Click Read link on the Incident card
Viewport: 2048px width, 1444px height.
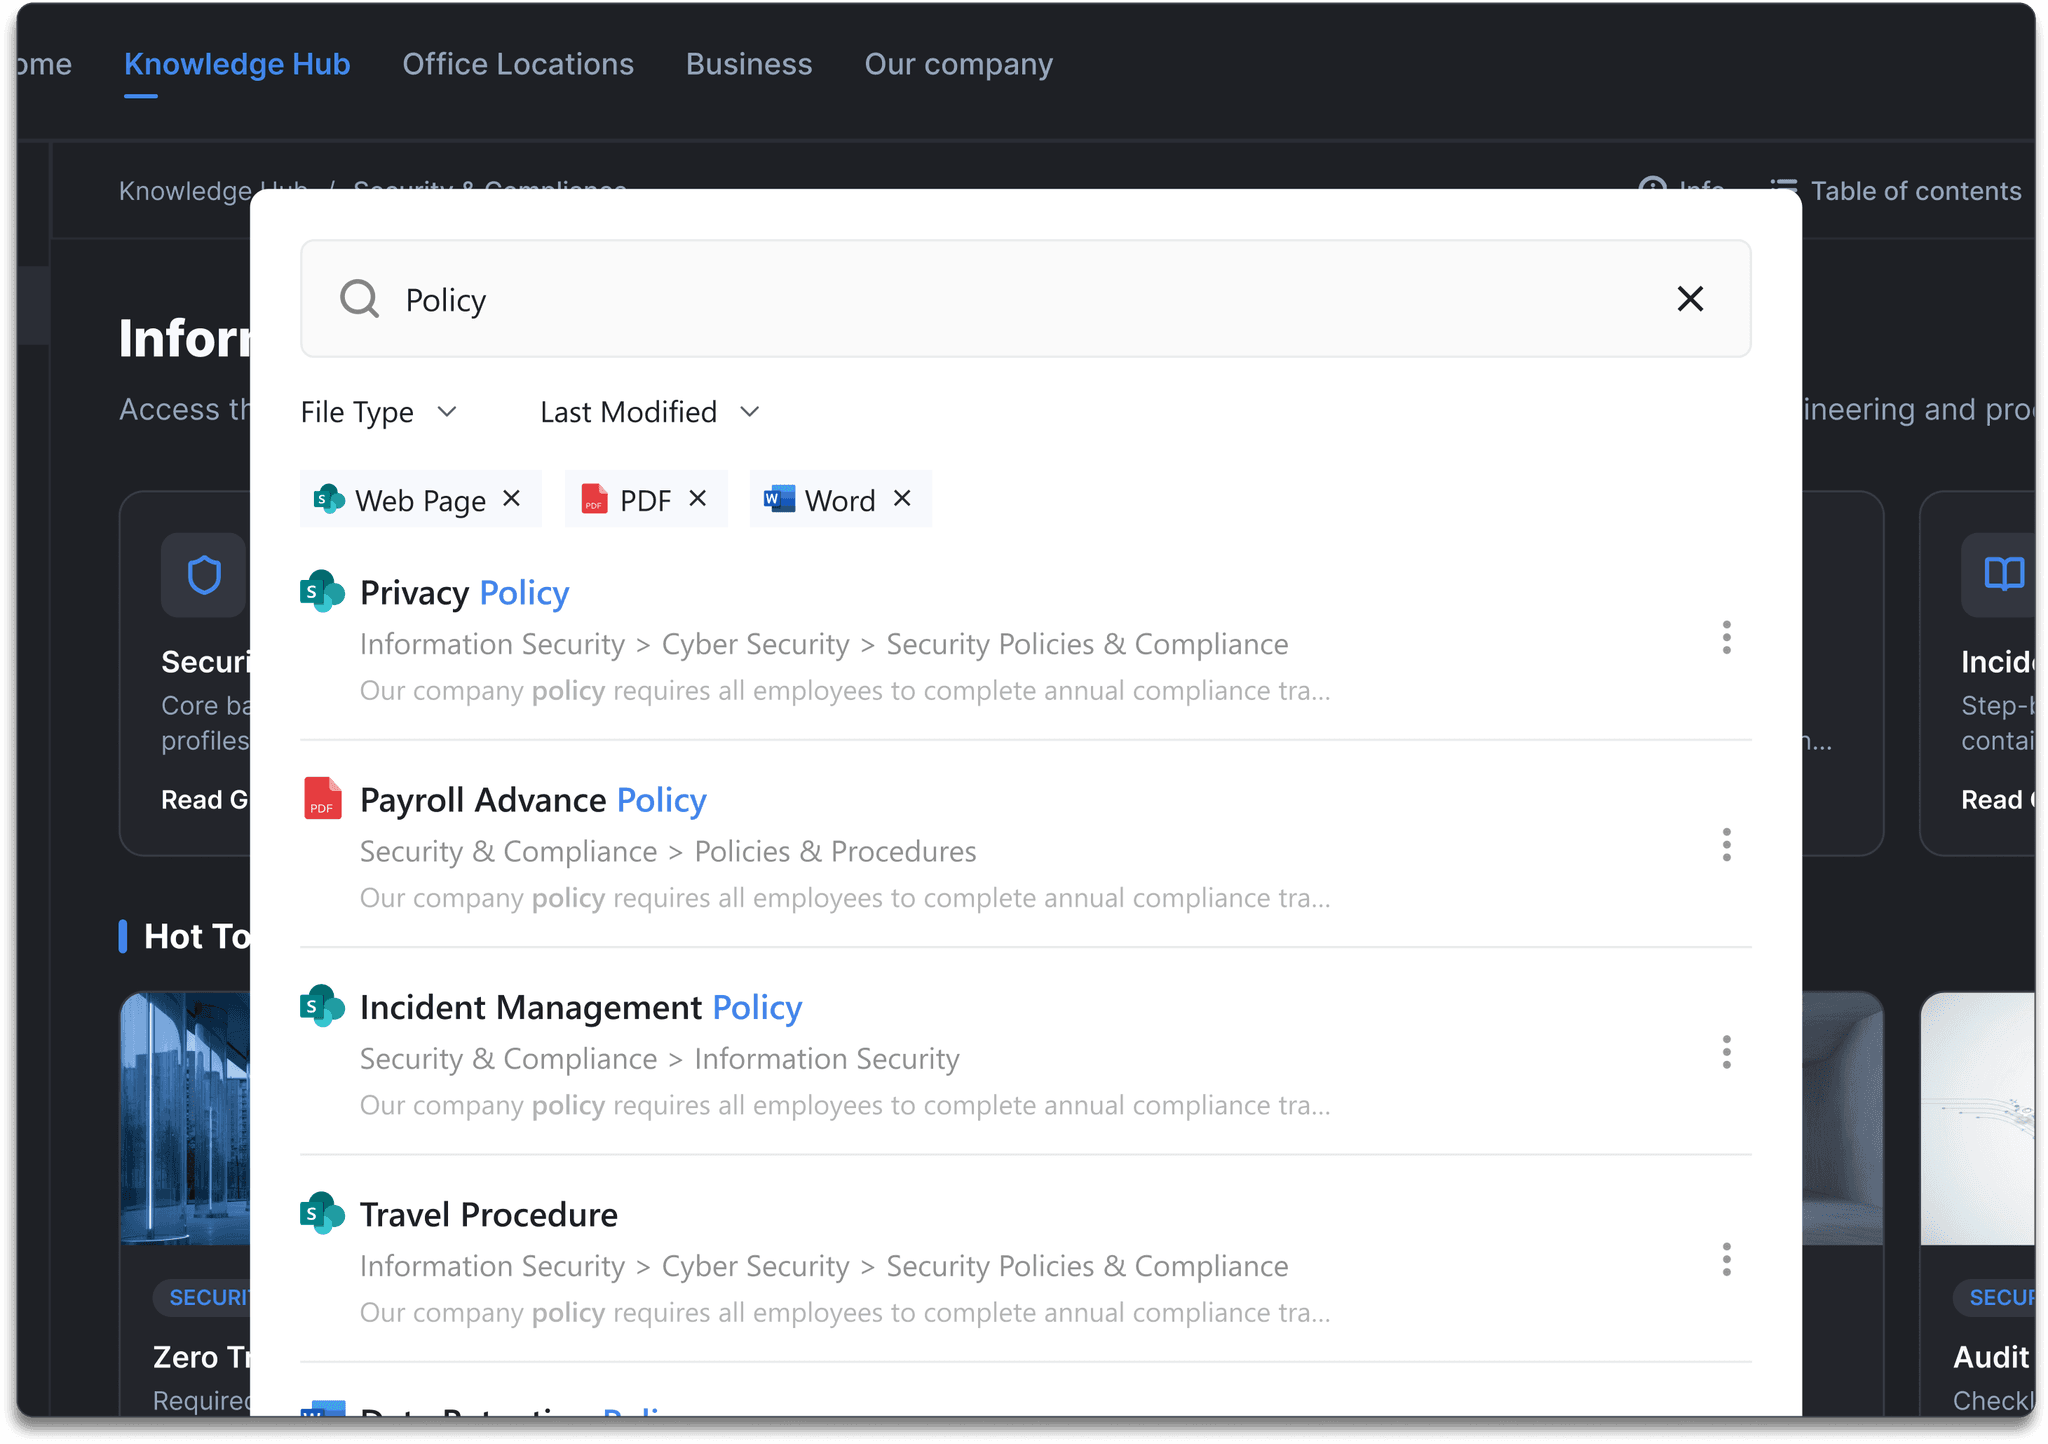coord(1998,799)
